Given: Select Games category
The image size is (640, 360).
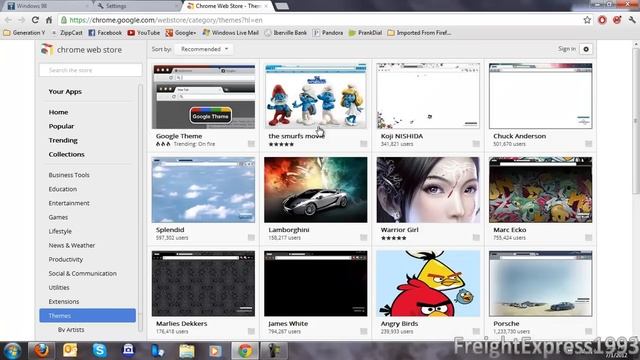Looking at the screenshot, I should coord(58,217).
